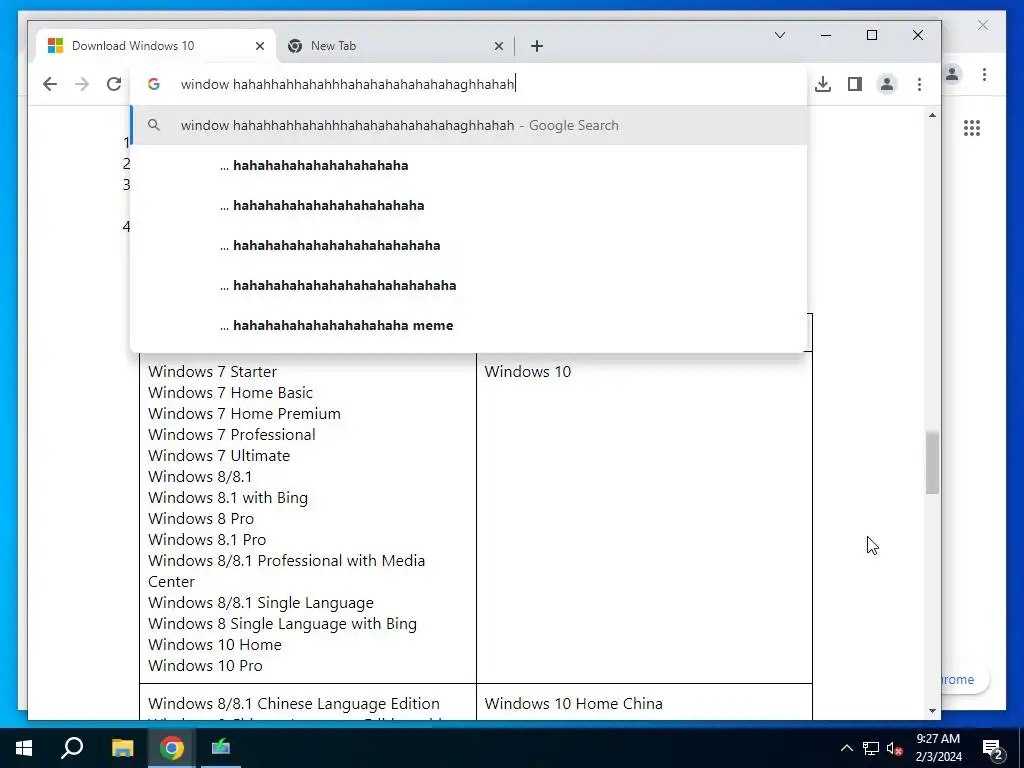1024x768 pixels.
Task: Reload the current page
Action: click(x=114, y=84)
